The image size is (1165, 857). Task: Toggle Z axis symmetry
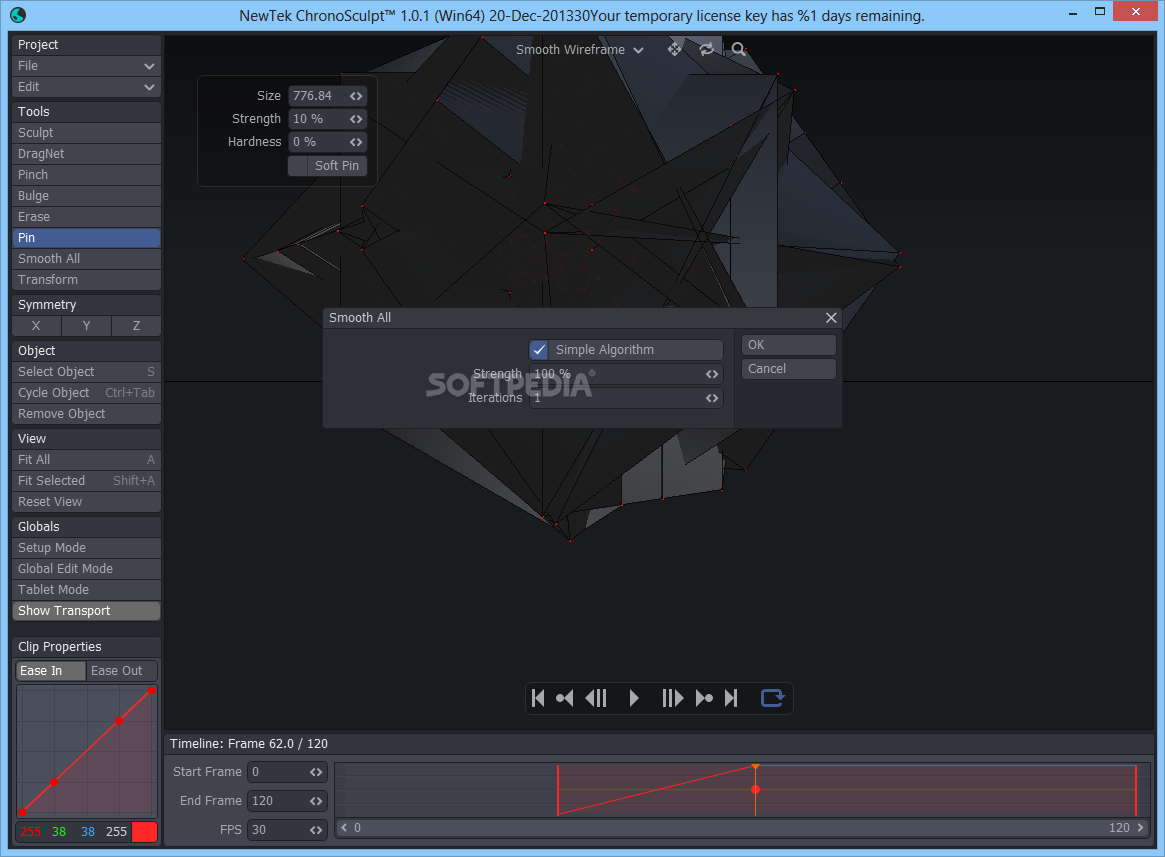[136, 326]
